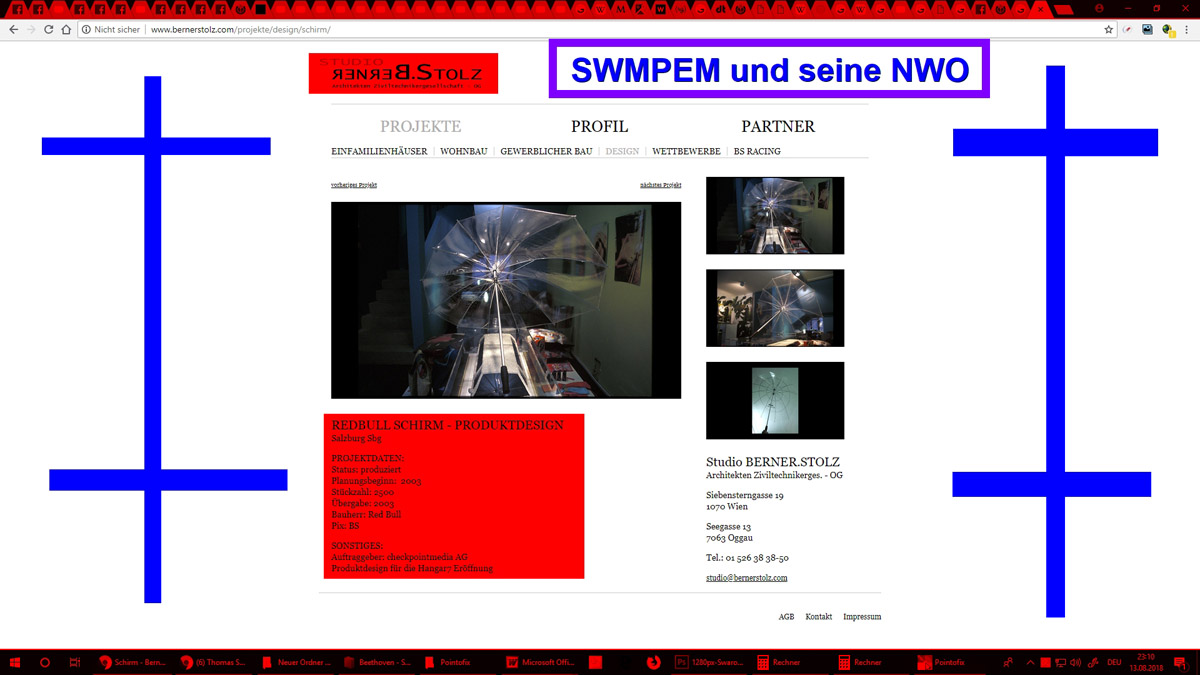Switch to 'Schirm - Bern...' taskbar window
Viewport: 1200px width, 675px height.
[x=133, y=662]
